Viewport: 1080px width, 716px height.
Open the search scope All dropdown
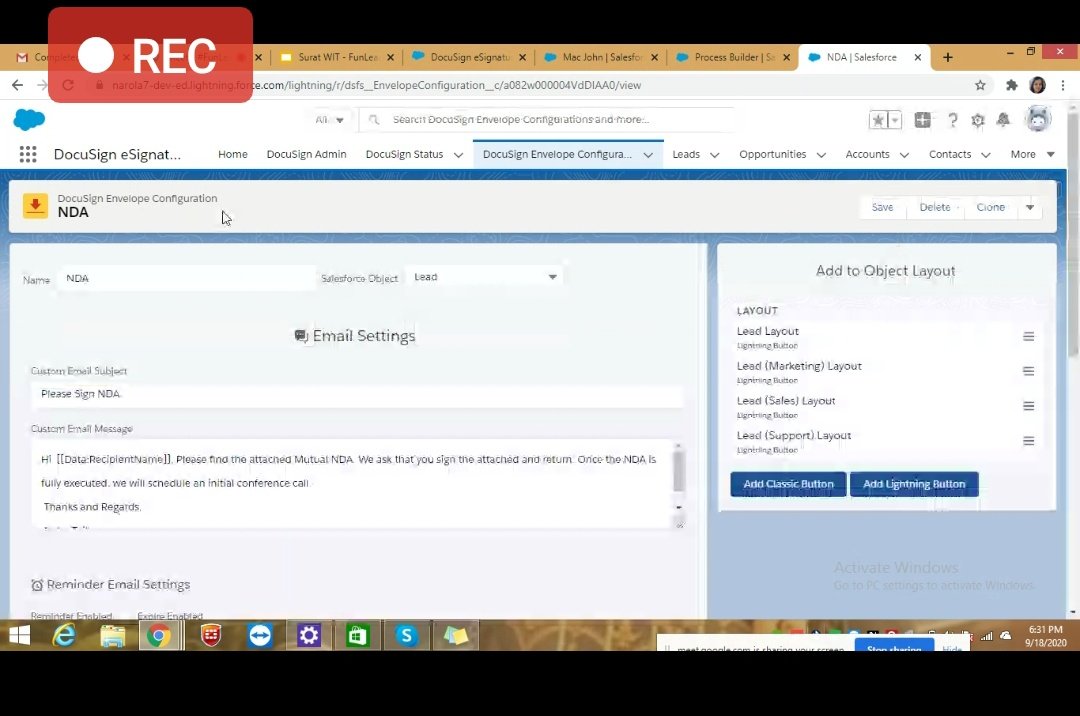tap(329, 120)
